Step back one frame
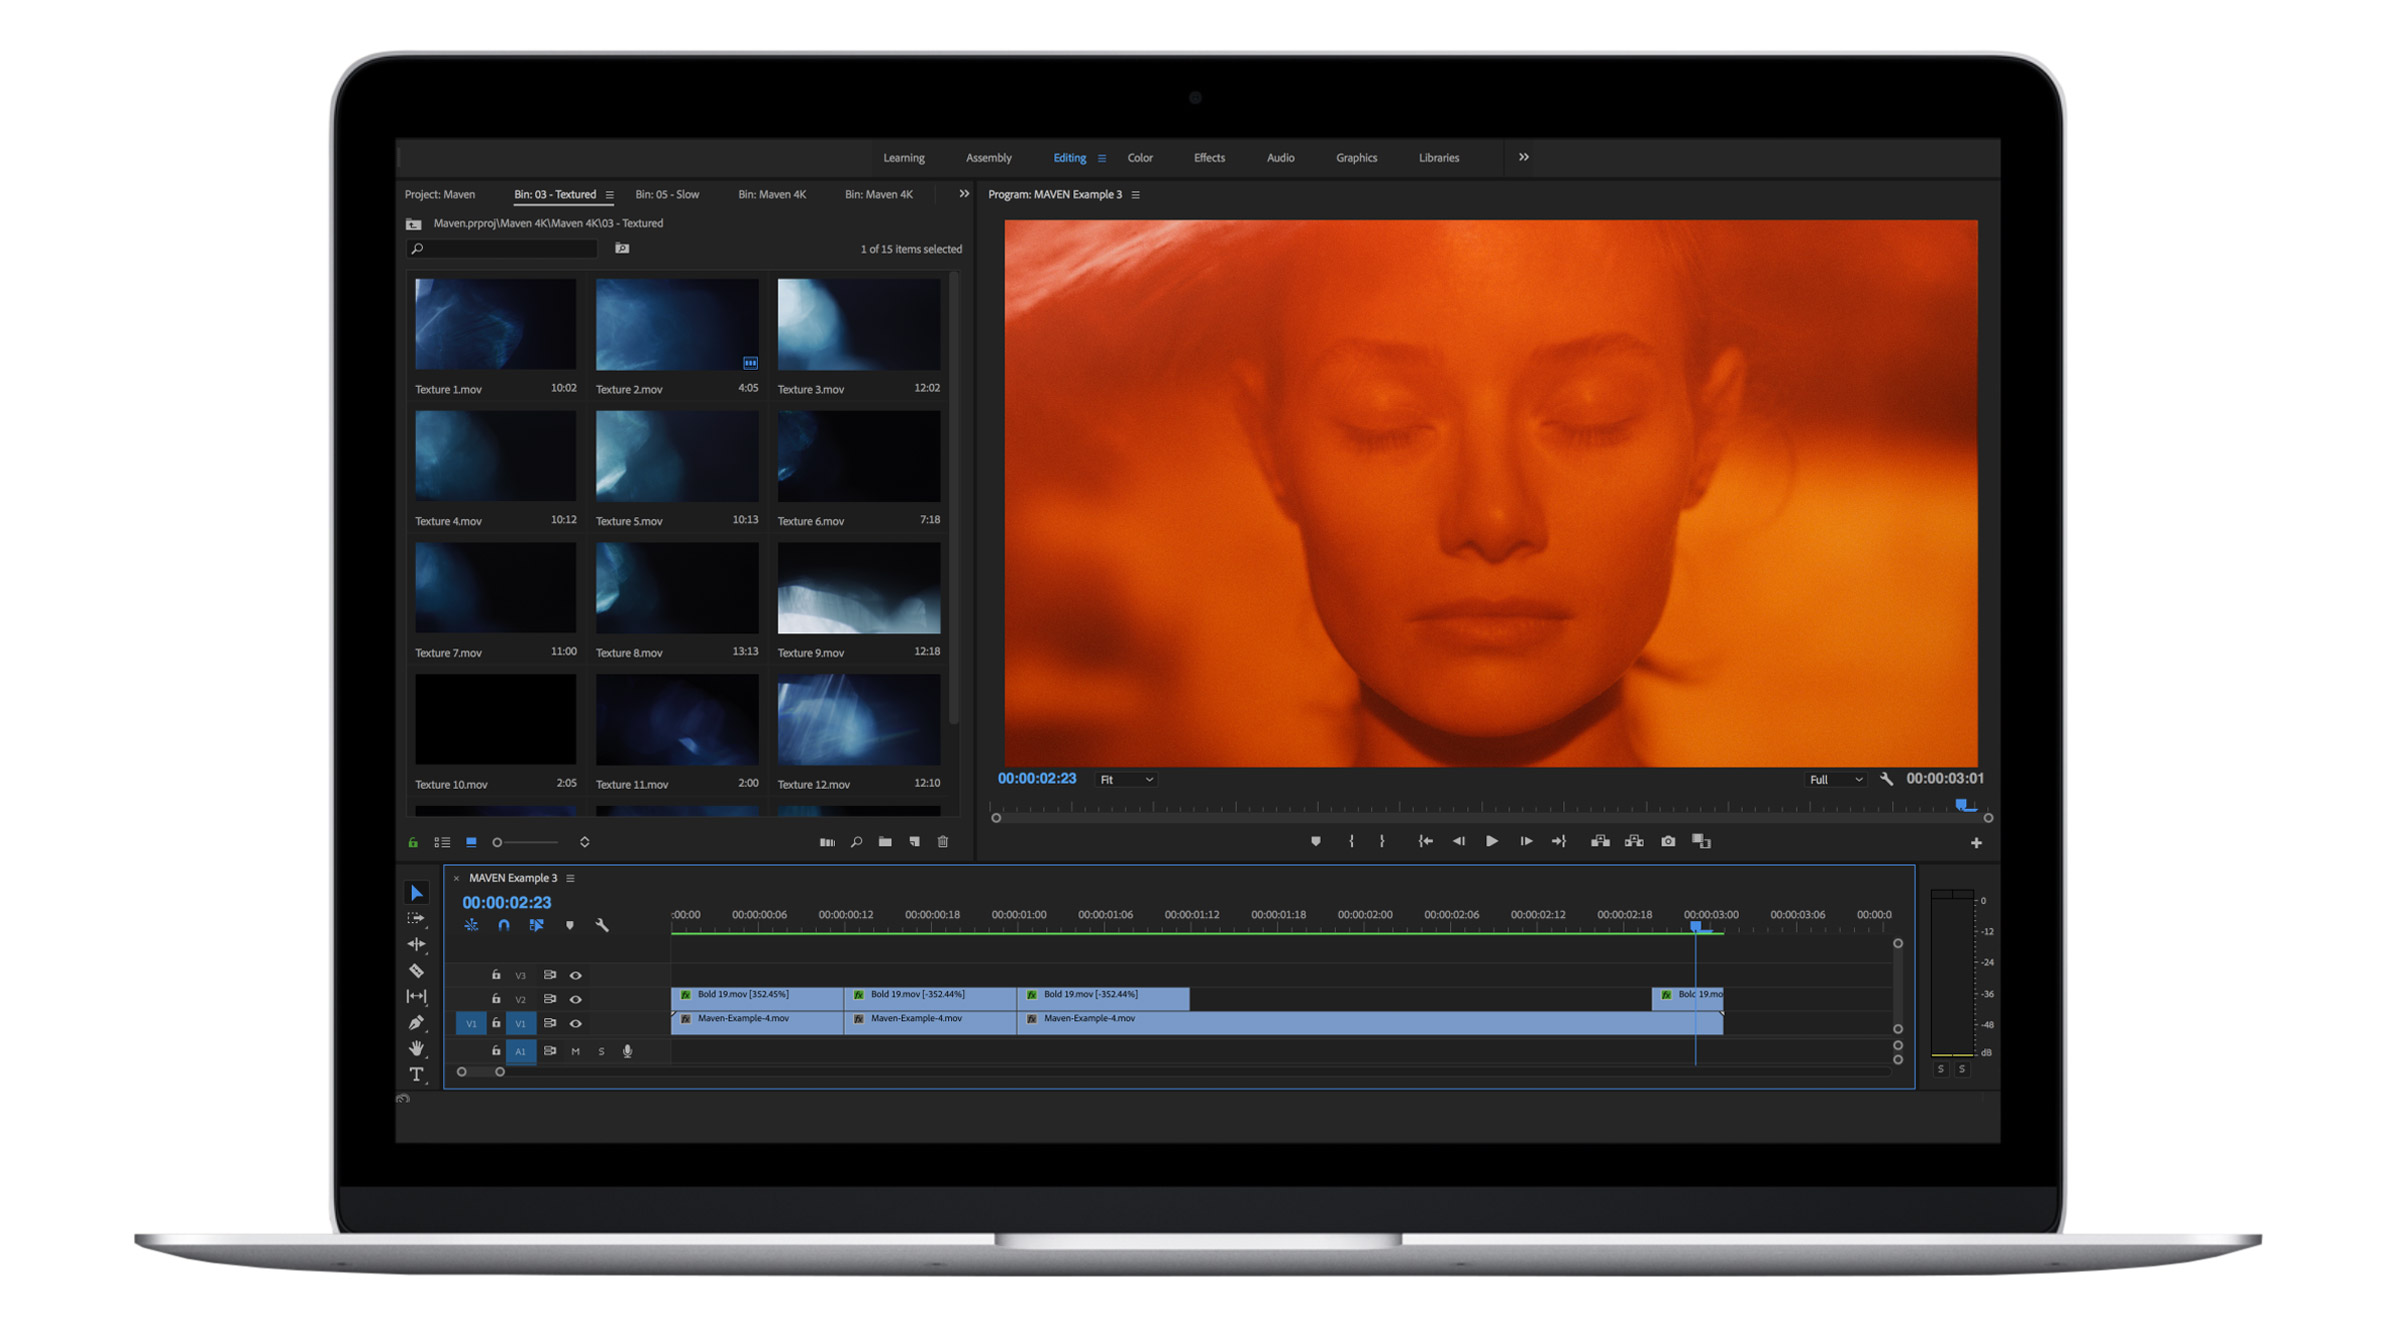The width and height of the screenshot is (2400, 1325). 1459,841
